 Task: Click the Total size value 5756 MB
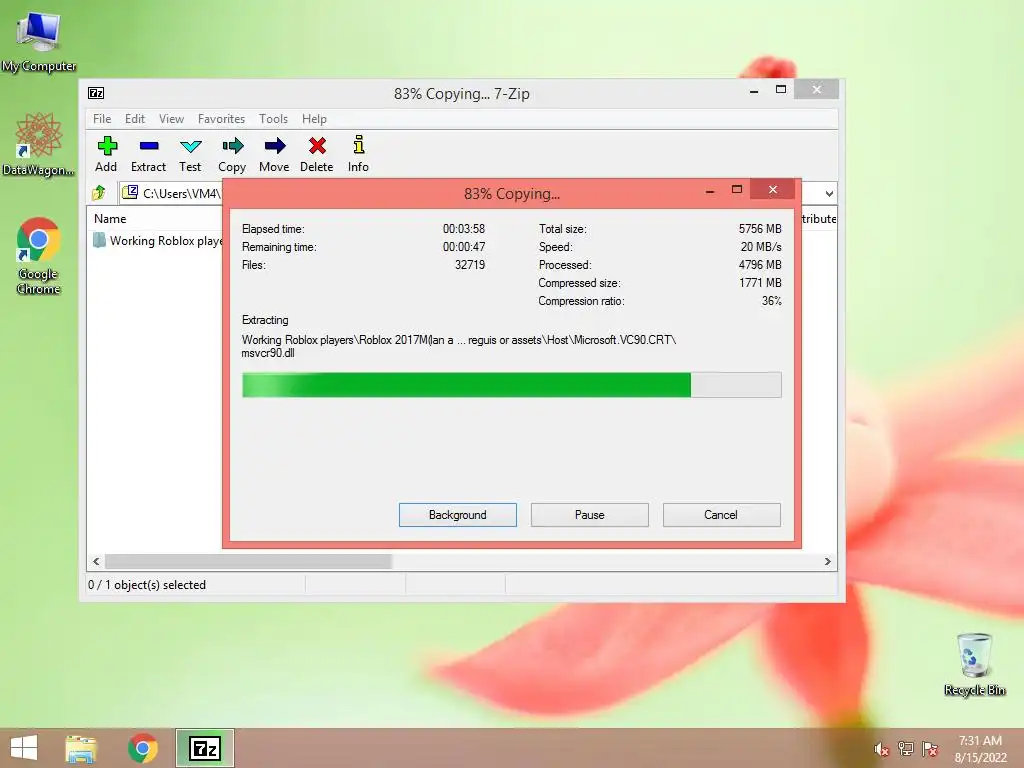760,229
